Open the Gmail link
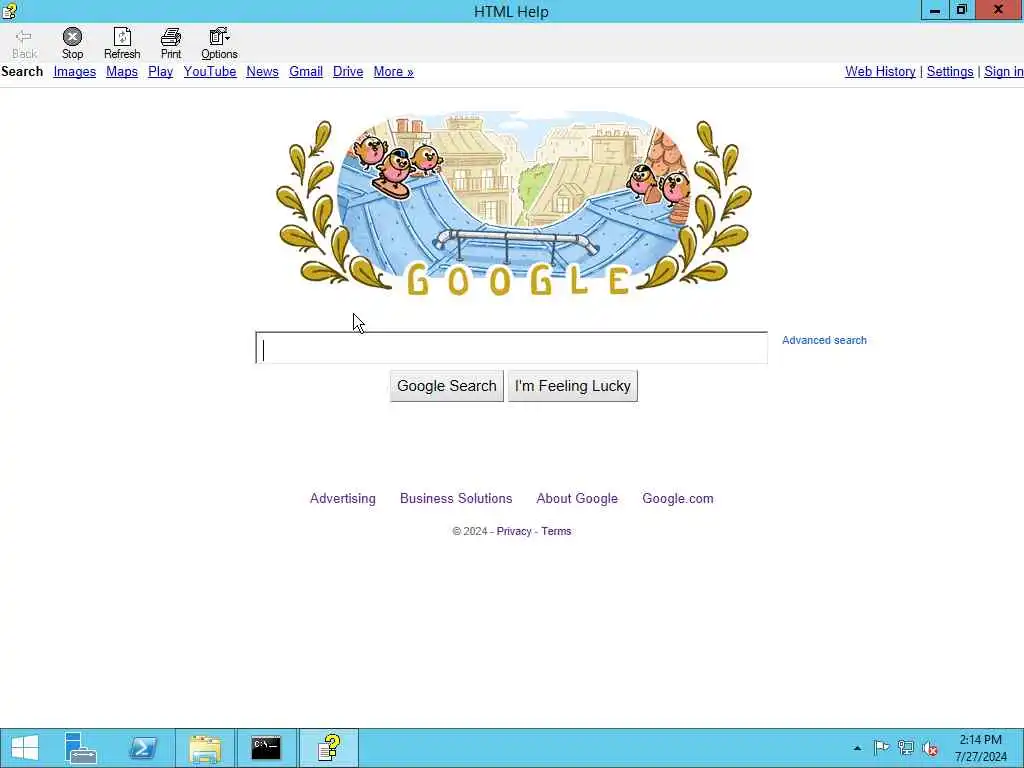Screen dimensions: 1024x768 click(x=306, y=72)
